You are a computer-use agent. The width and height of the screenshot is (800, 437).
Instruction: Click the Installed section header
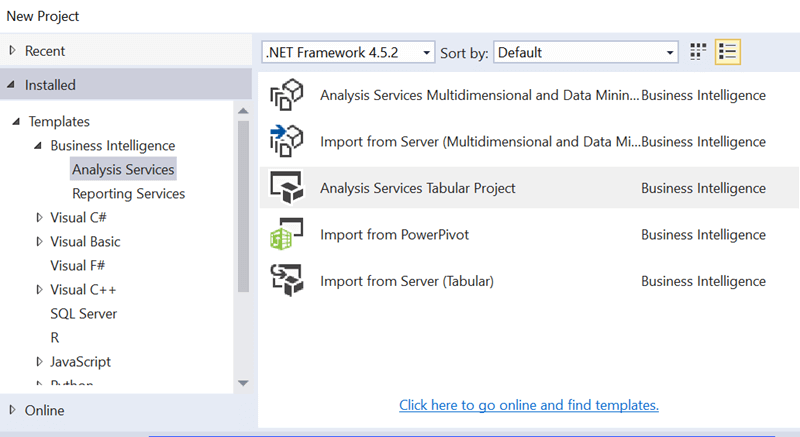(x=126, y=85)
